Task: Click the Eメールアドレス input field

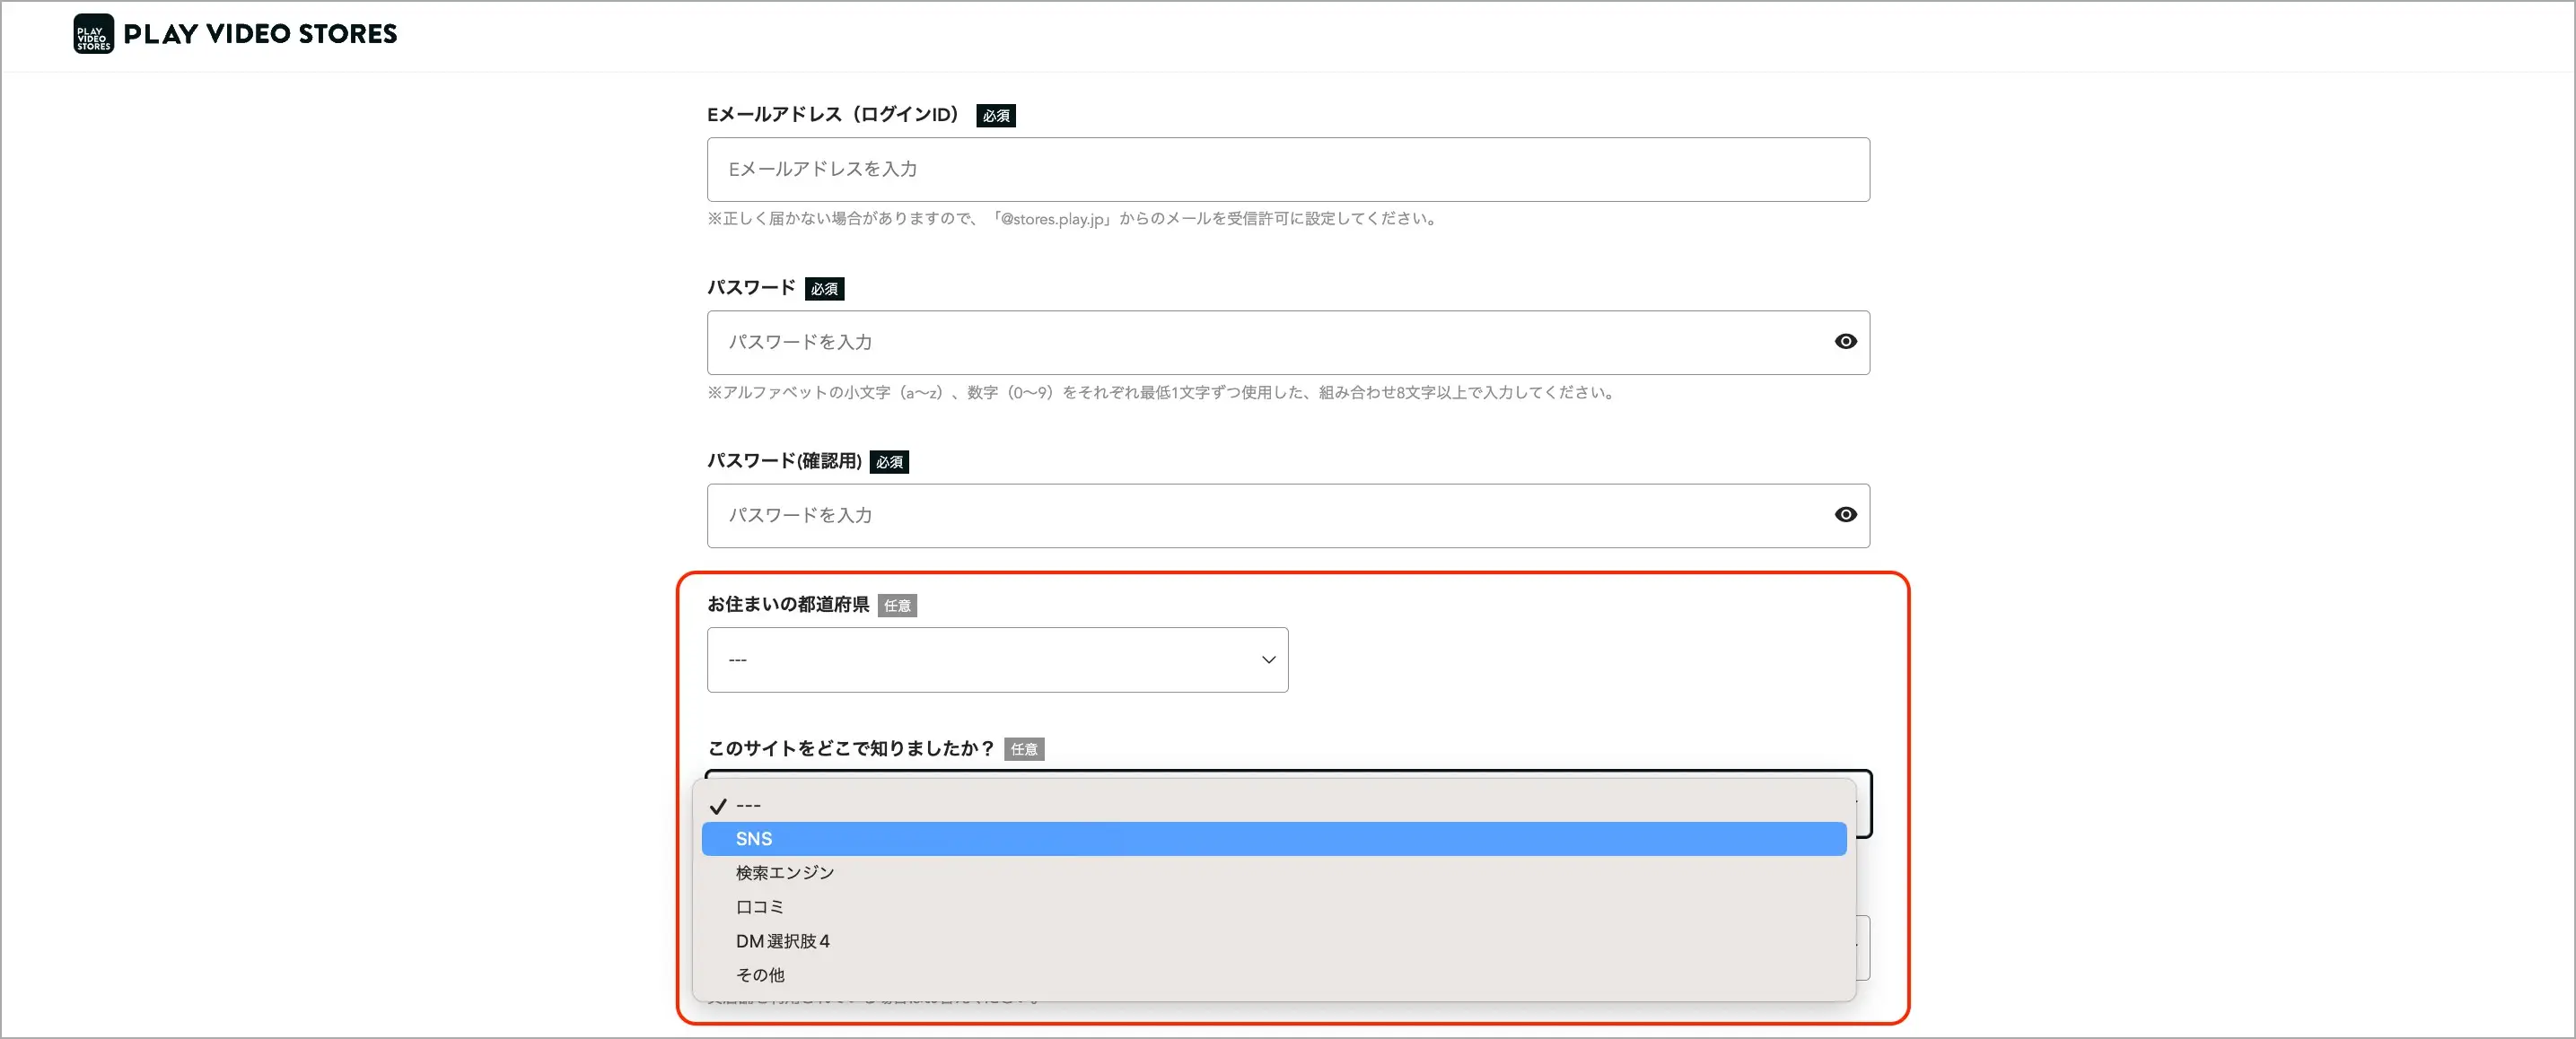Action: 1287,170
